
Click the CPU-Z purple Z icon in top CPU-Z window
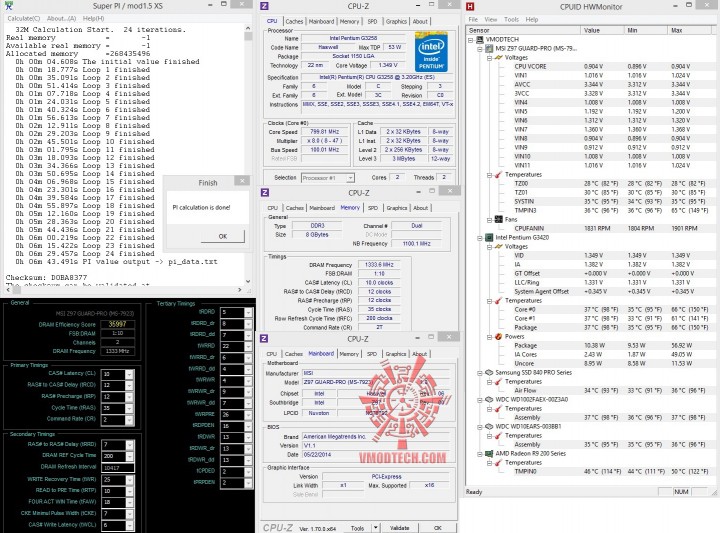(264, 6)
